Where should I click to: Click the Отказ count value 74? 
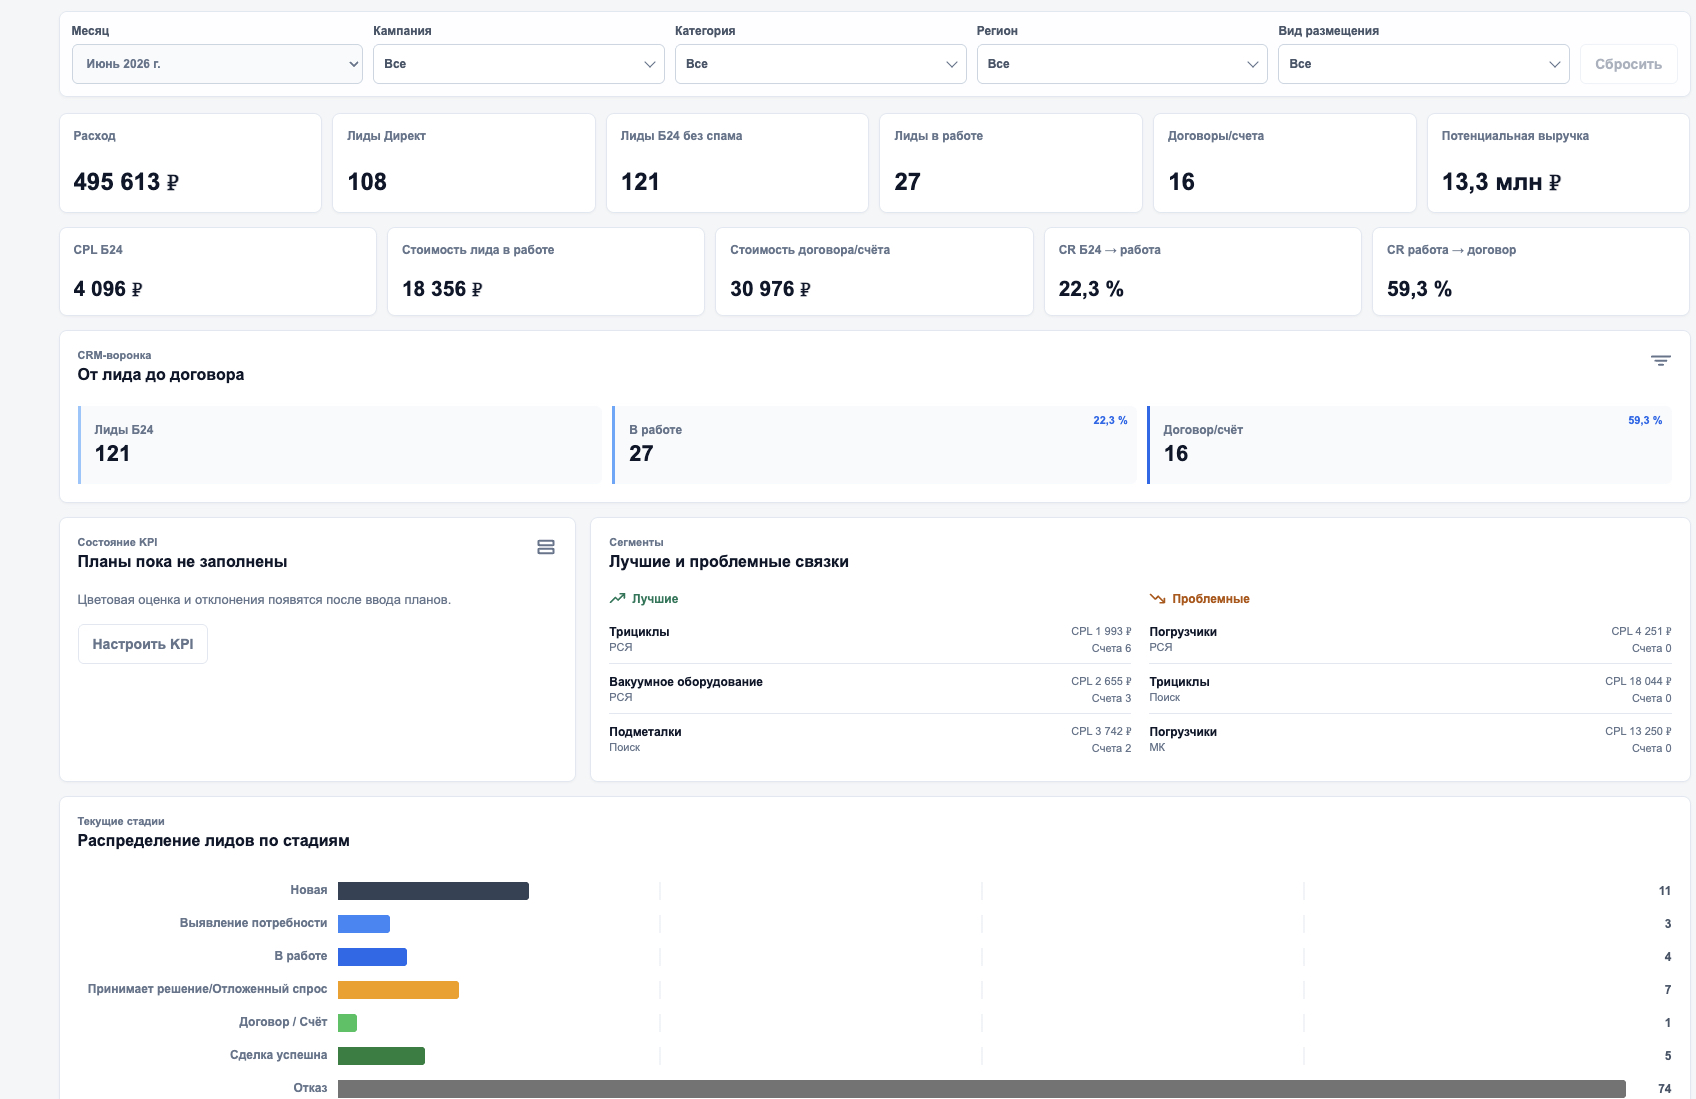[x=1664, y=1089]
